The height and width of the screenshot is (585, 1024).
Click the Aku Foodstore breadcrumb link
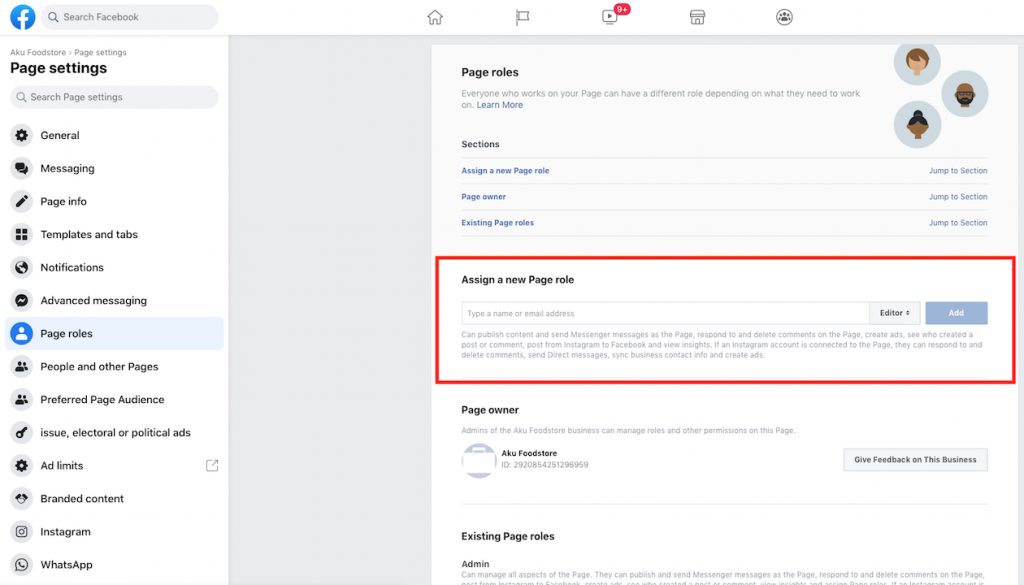(x=38, y=52)
